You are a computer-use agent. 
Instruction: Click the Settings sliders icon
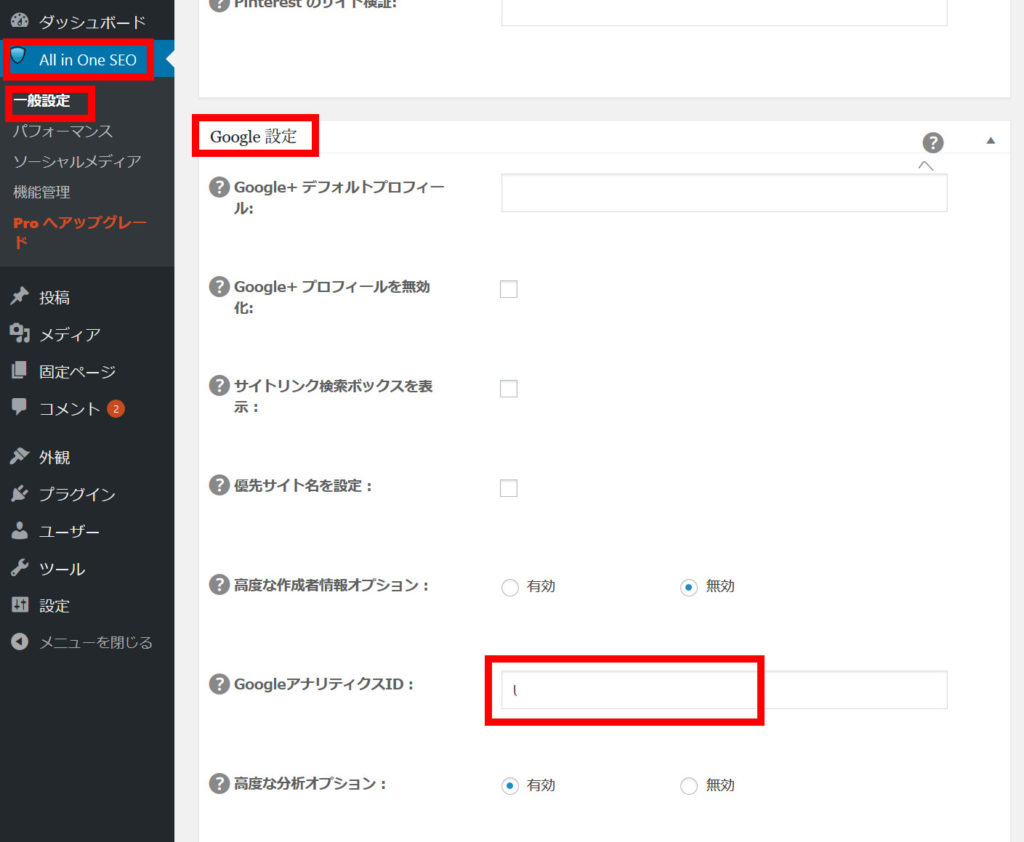pyautogui.click(x=20, y=605)
